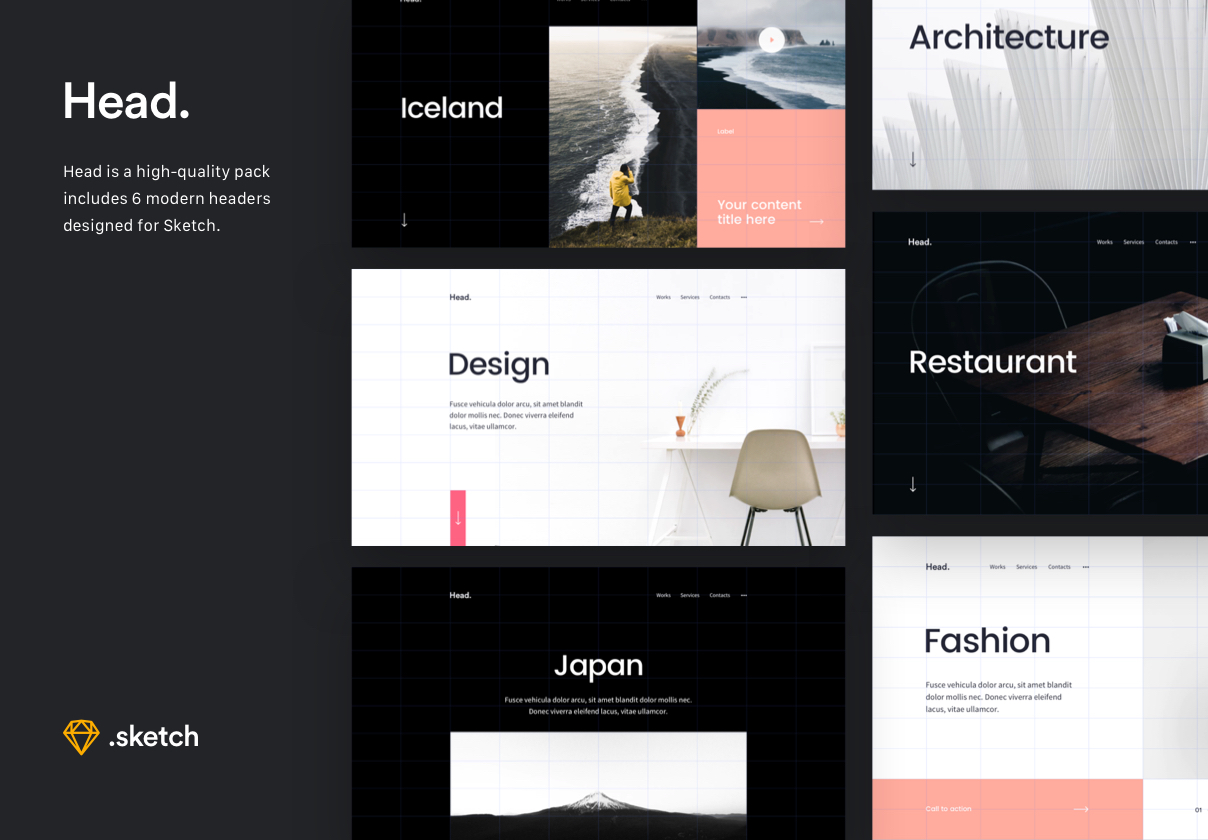Click the aerial beach photo with yellow jacket
1208x840 pixels.
point(623,137)
